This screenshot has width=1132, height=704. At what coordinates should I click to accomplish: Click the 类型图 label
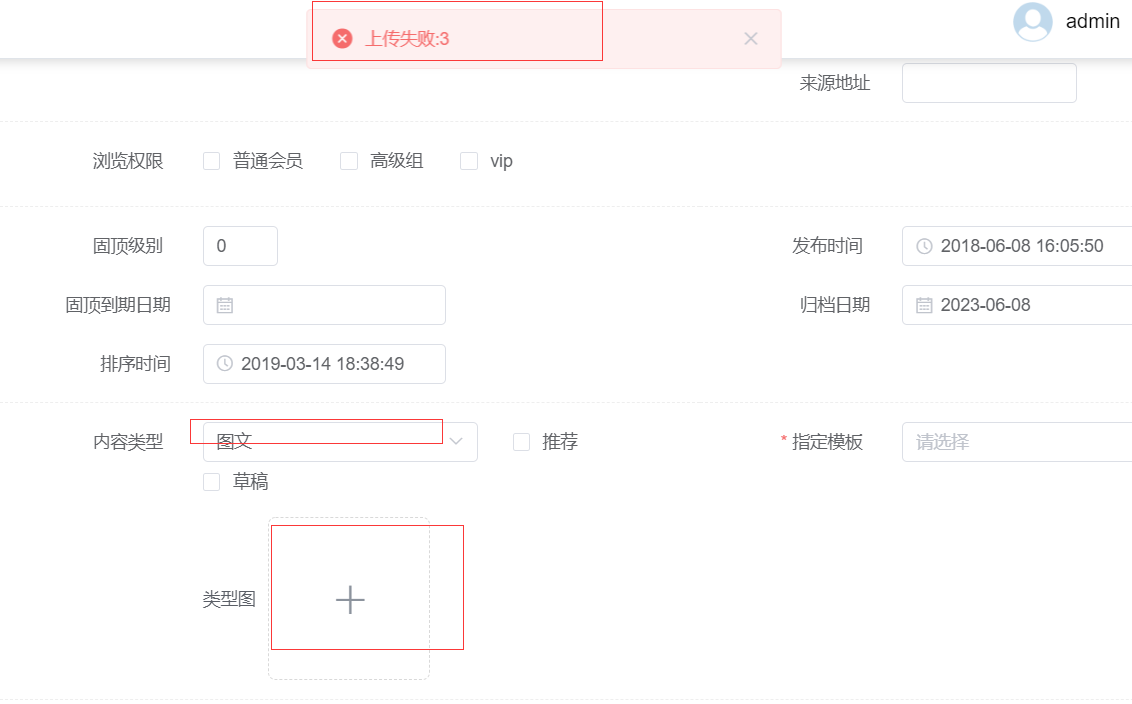tap(229, 599)
